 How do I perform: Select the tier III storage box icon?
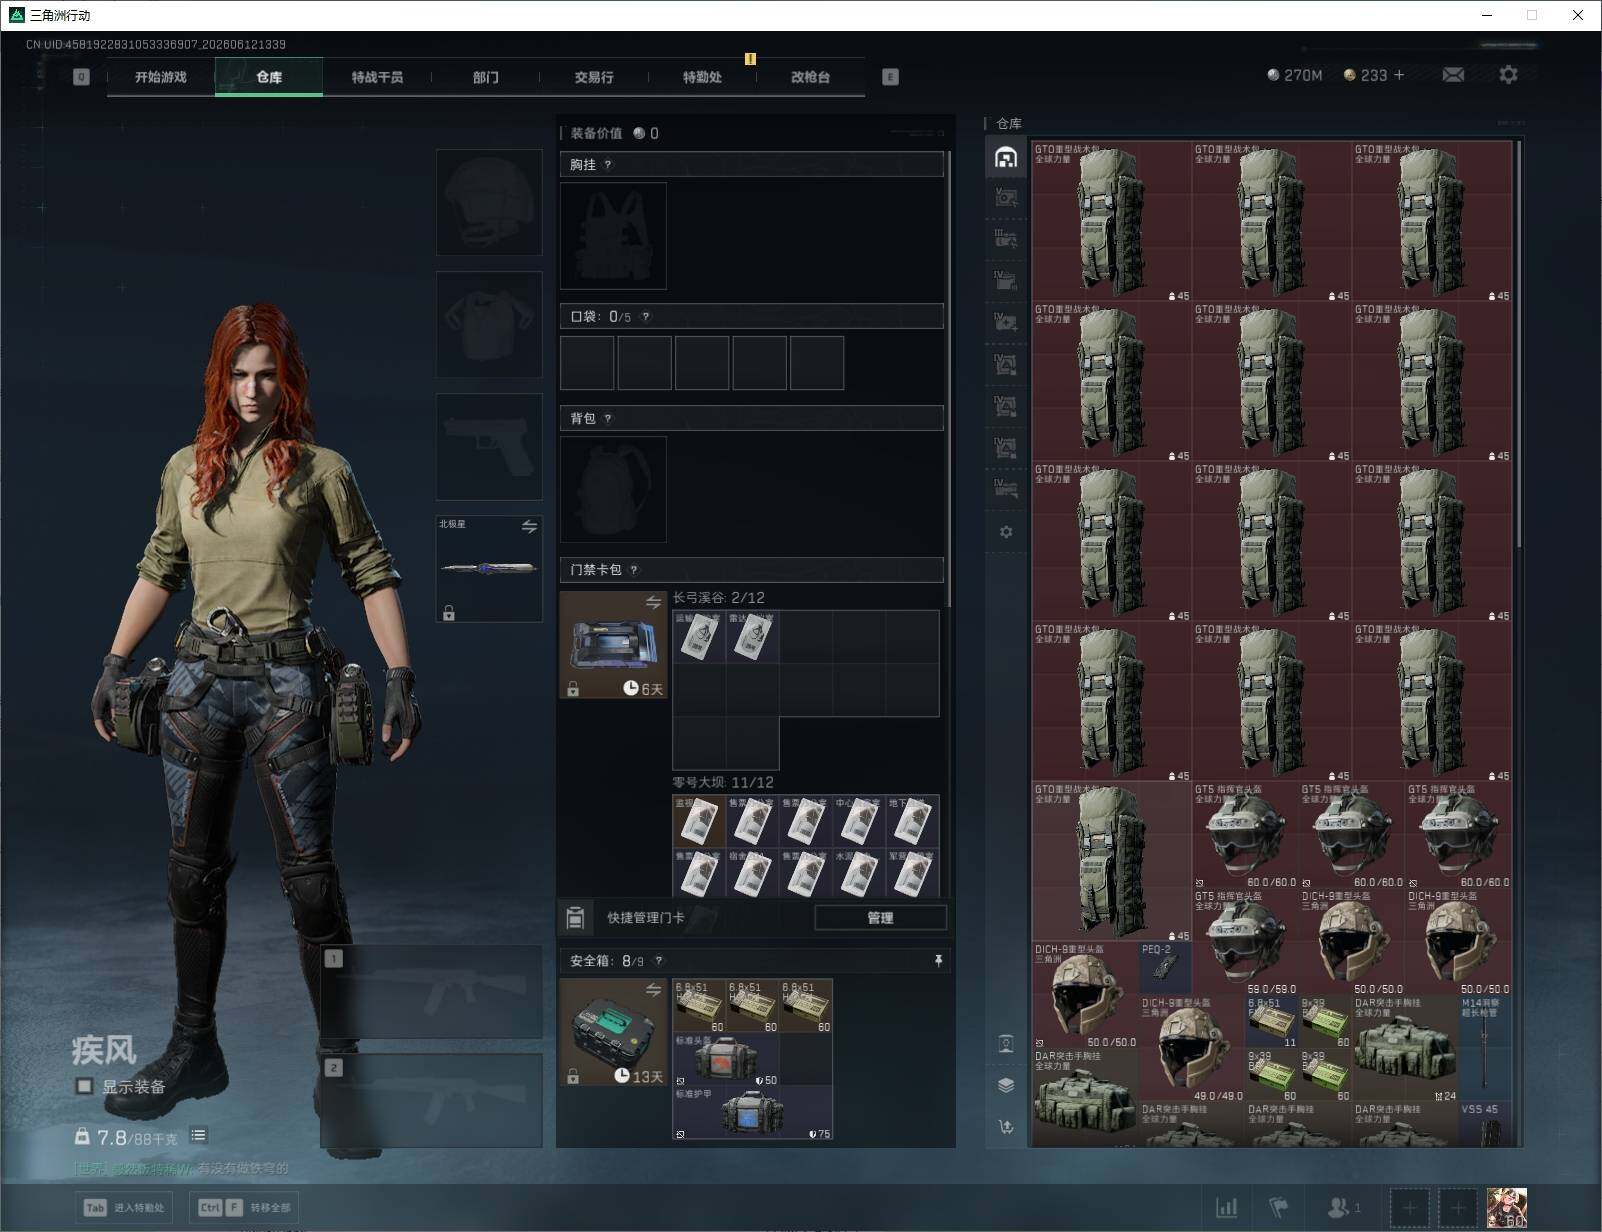[1006, 240]
